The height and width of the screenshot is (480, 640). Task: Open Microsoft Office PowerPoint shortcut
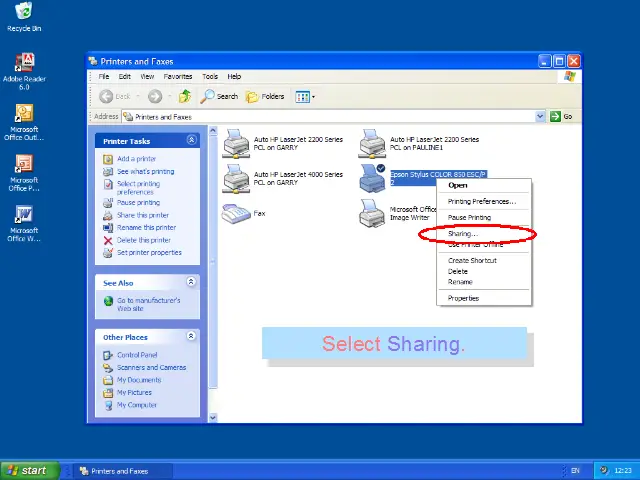tap(24, 173)
